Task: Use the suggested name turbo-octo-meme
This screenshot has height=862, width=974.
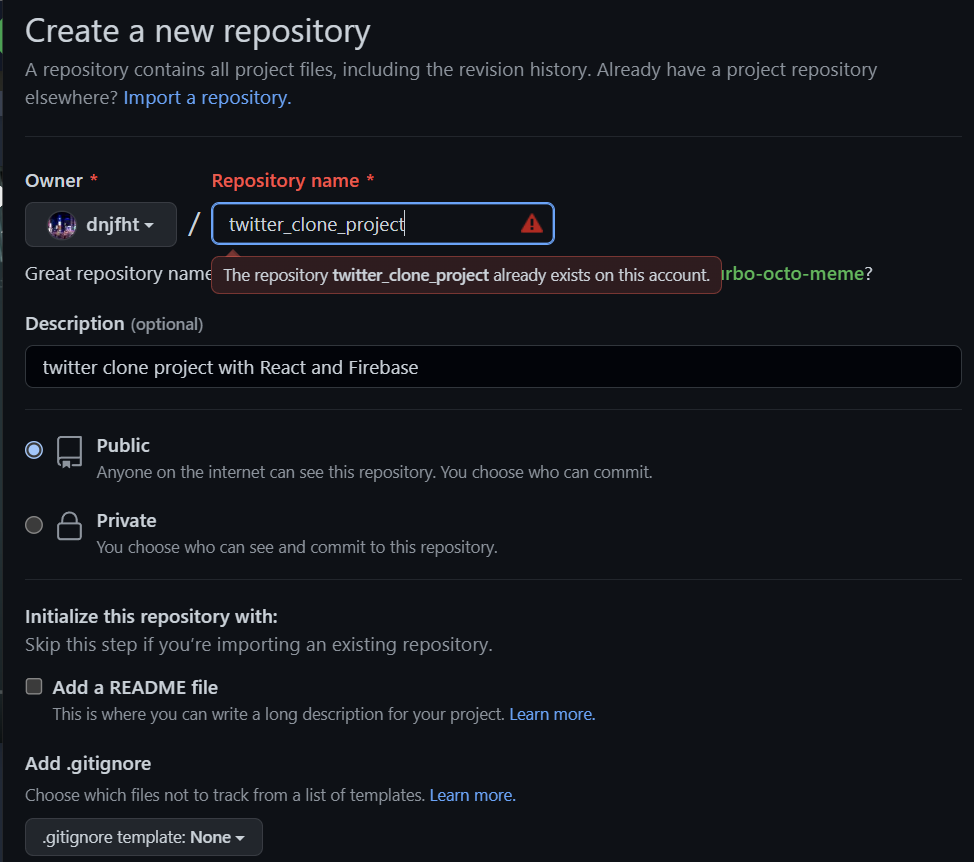Action: coord(793,273)
